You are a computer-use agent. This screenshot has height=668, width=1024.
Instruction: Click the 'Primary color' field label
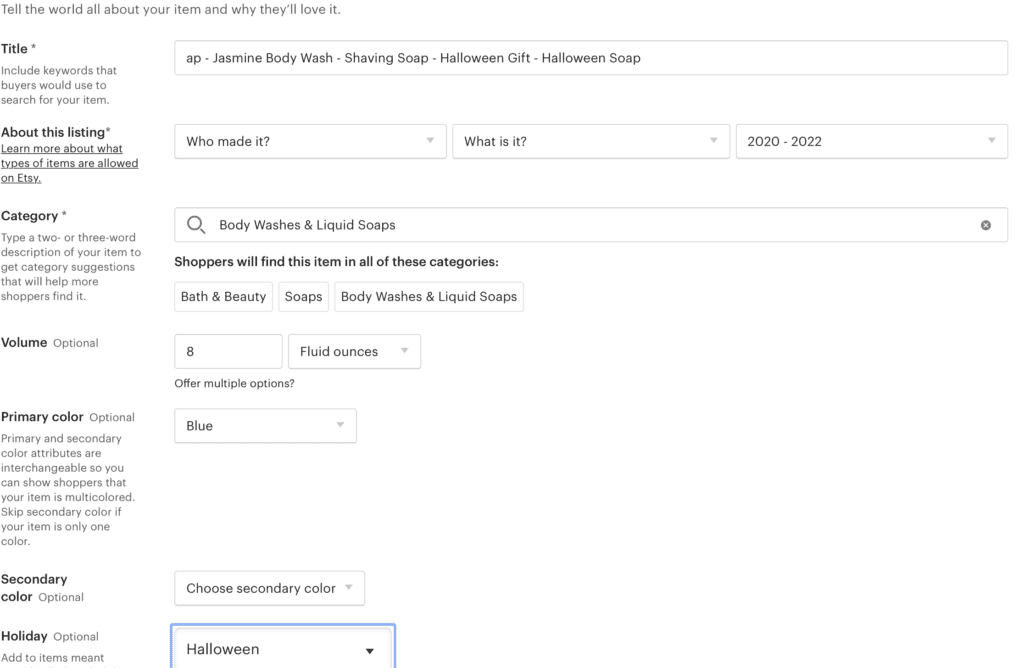point(42,417)
